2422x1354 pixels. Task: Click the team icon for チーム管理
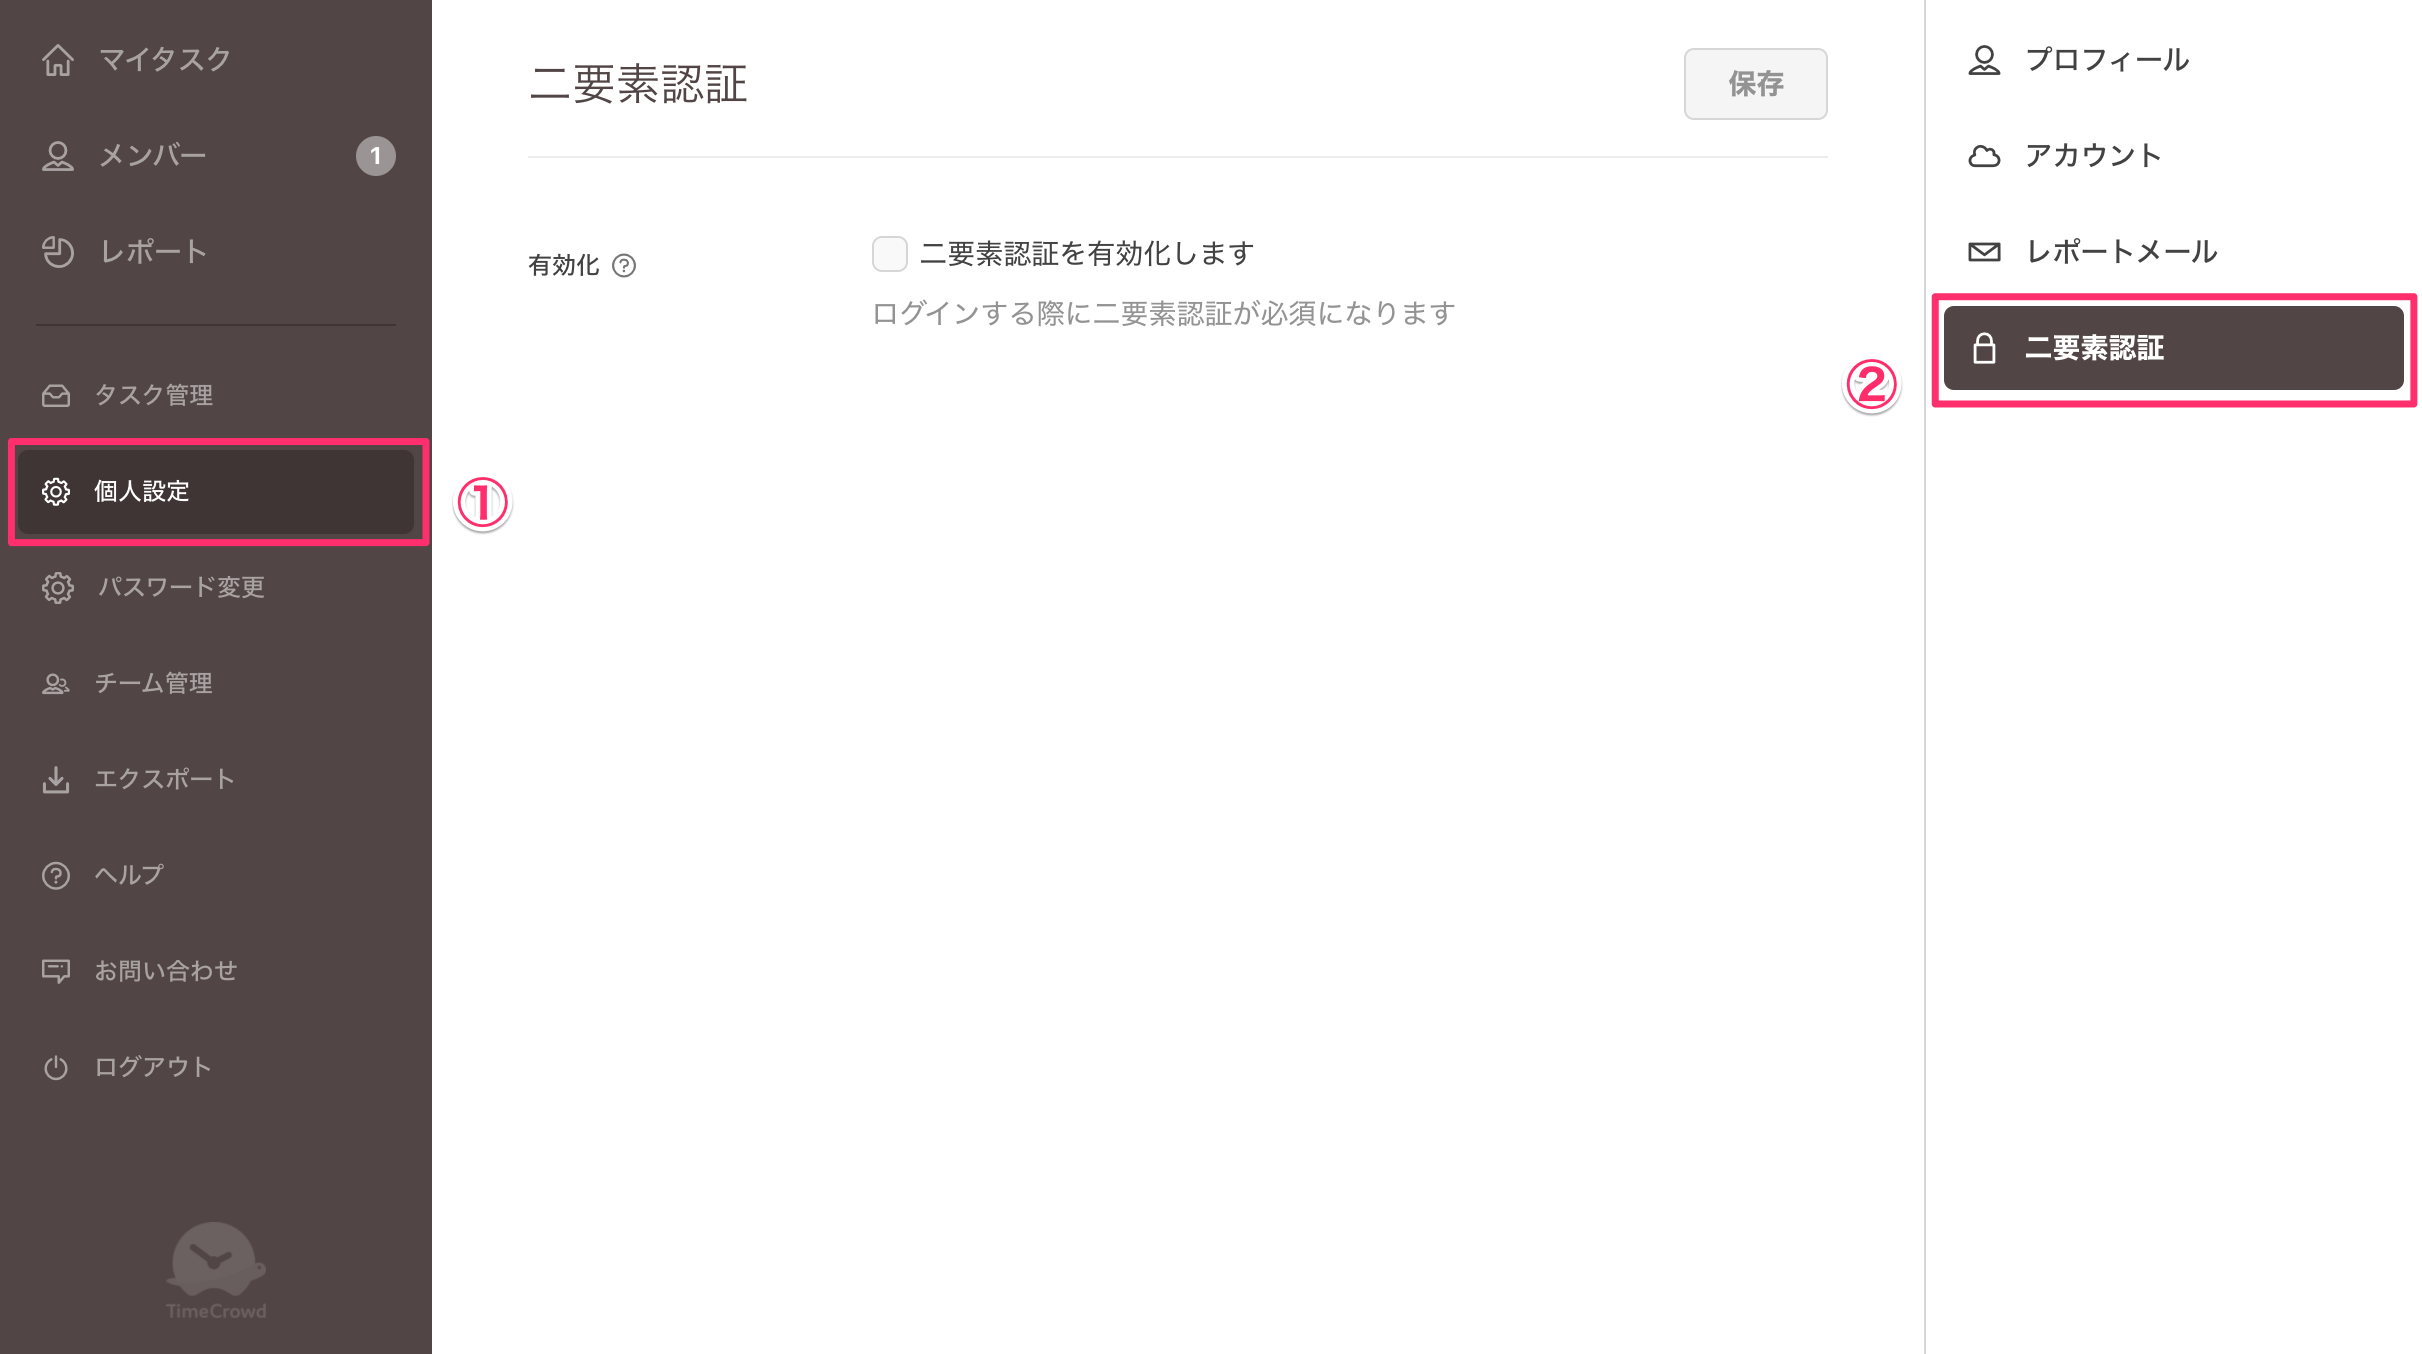click(56, 684)
